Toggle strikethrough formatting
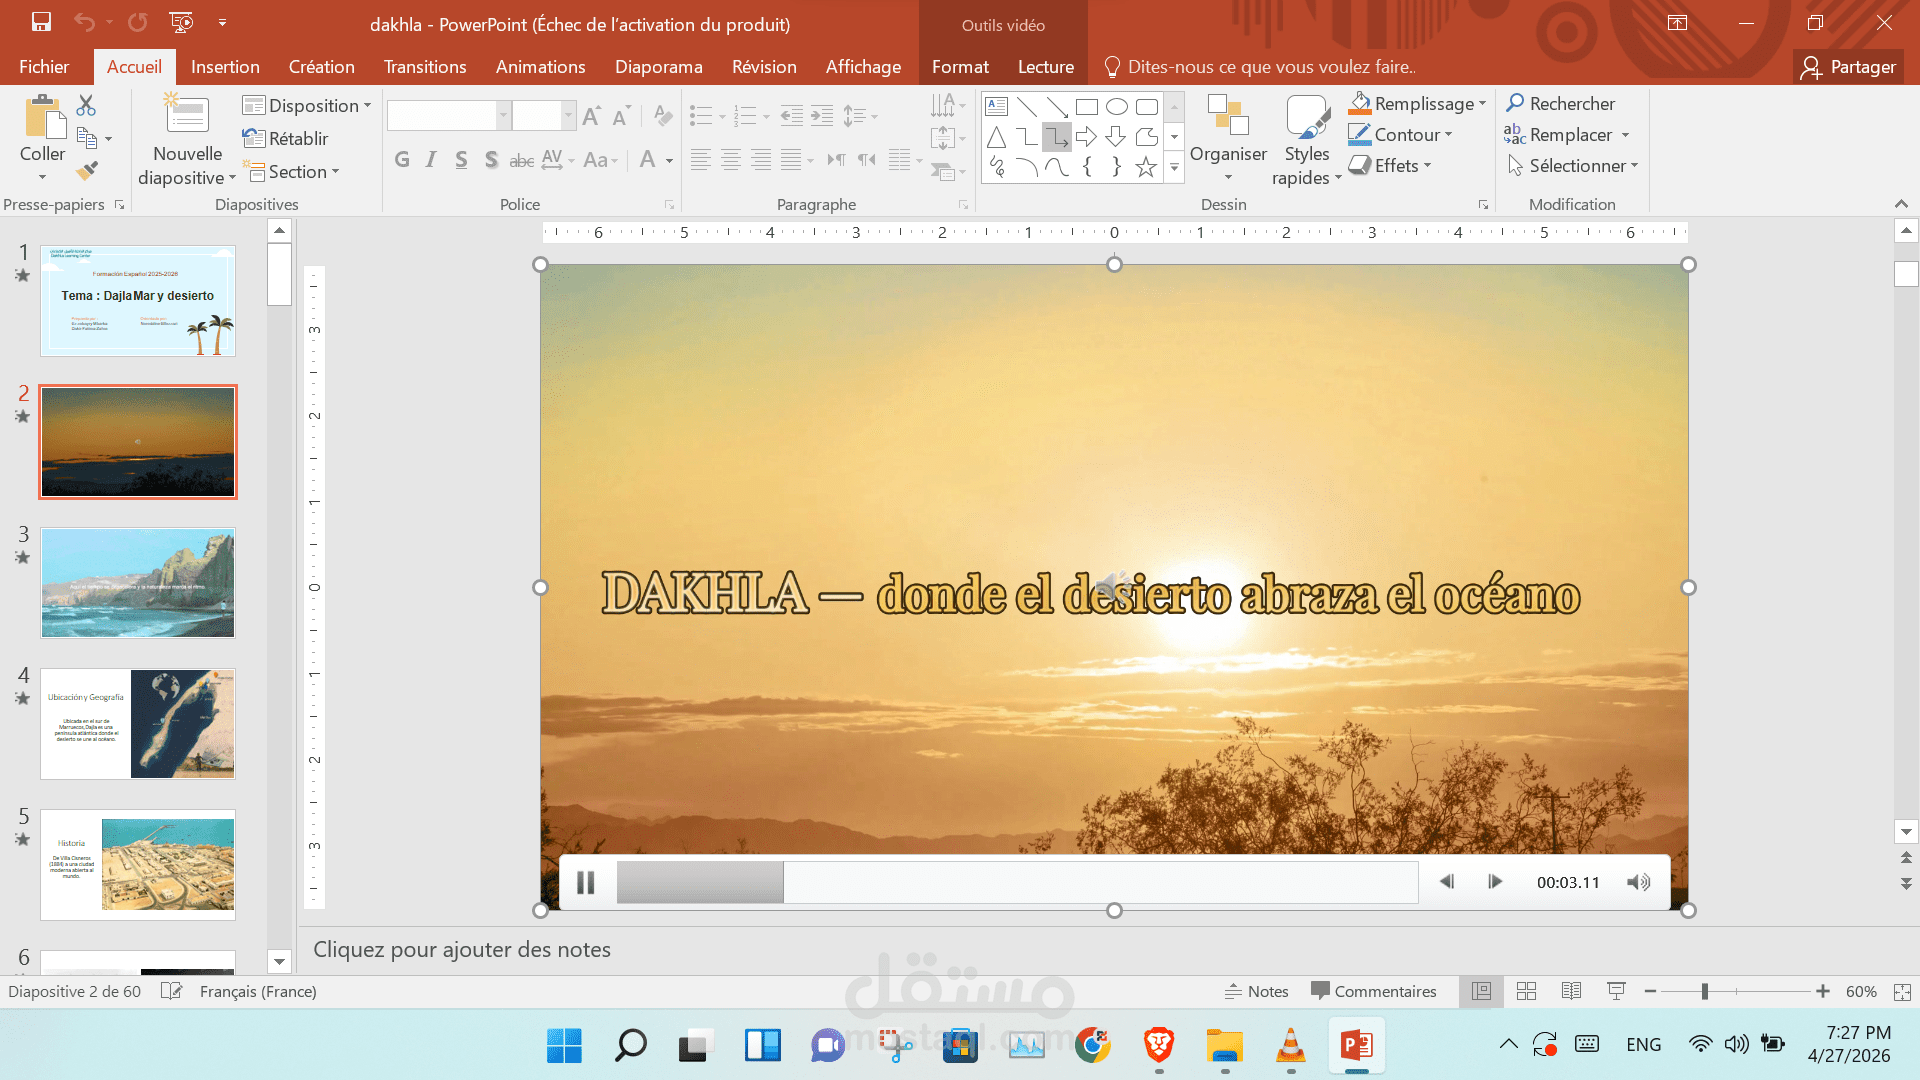This screenshot has width=1920, height=1080. point(521,160)
